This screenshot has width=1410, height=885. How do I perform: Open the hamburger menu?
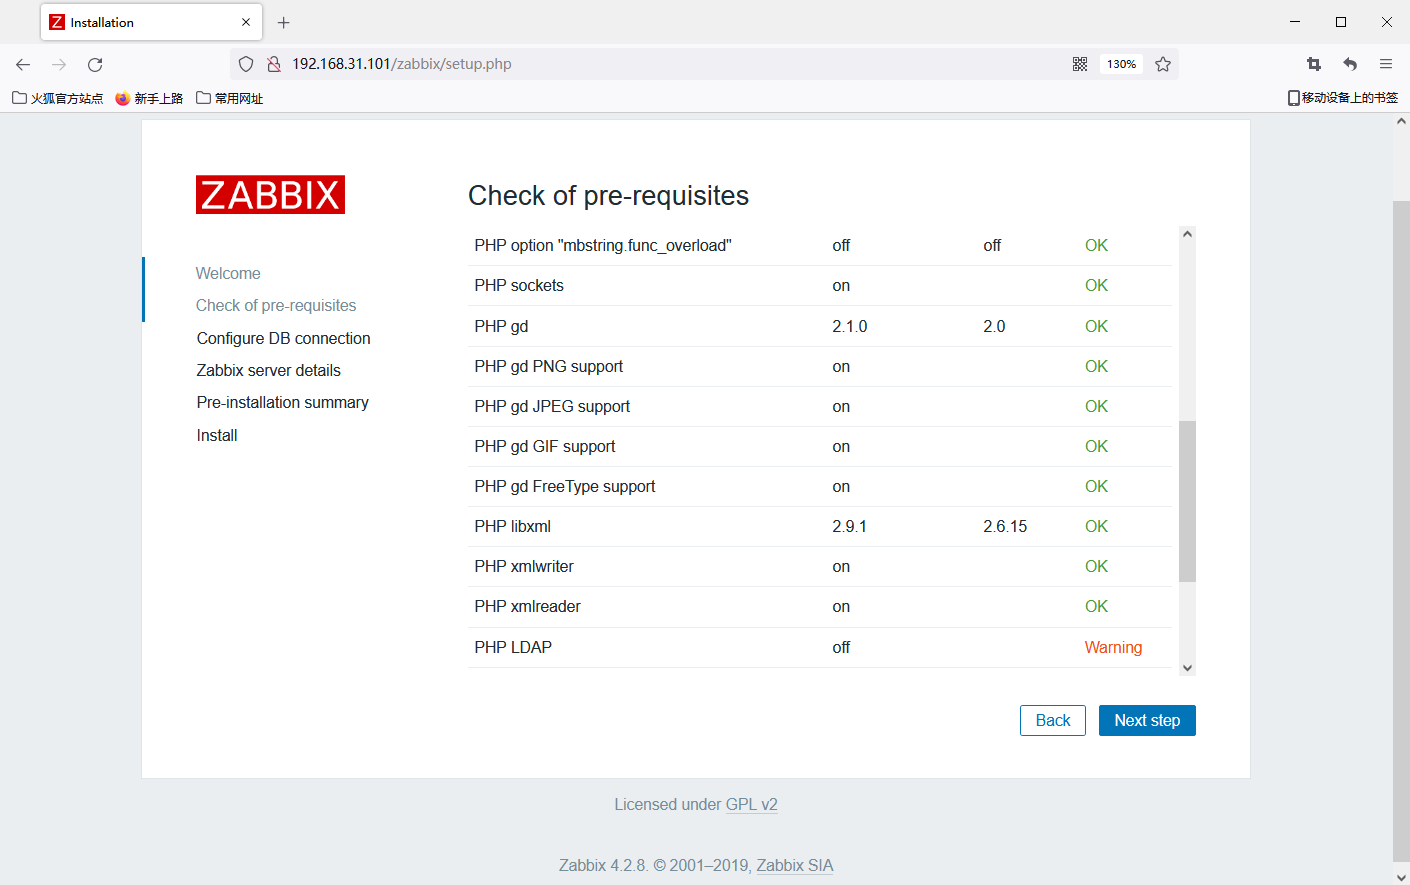(1386, 63)
